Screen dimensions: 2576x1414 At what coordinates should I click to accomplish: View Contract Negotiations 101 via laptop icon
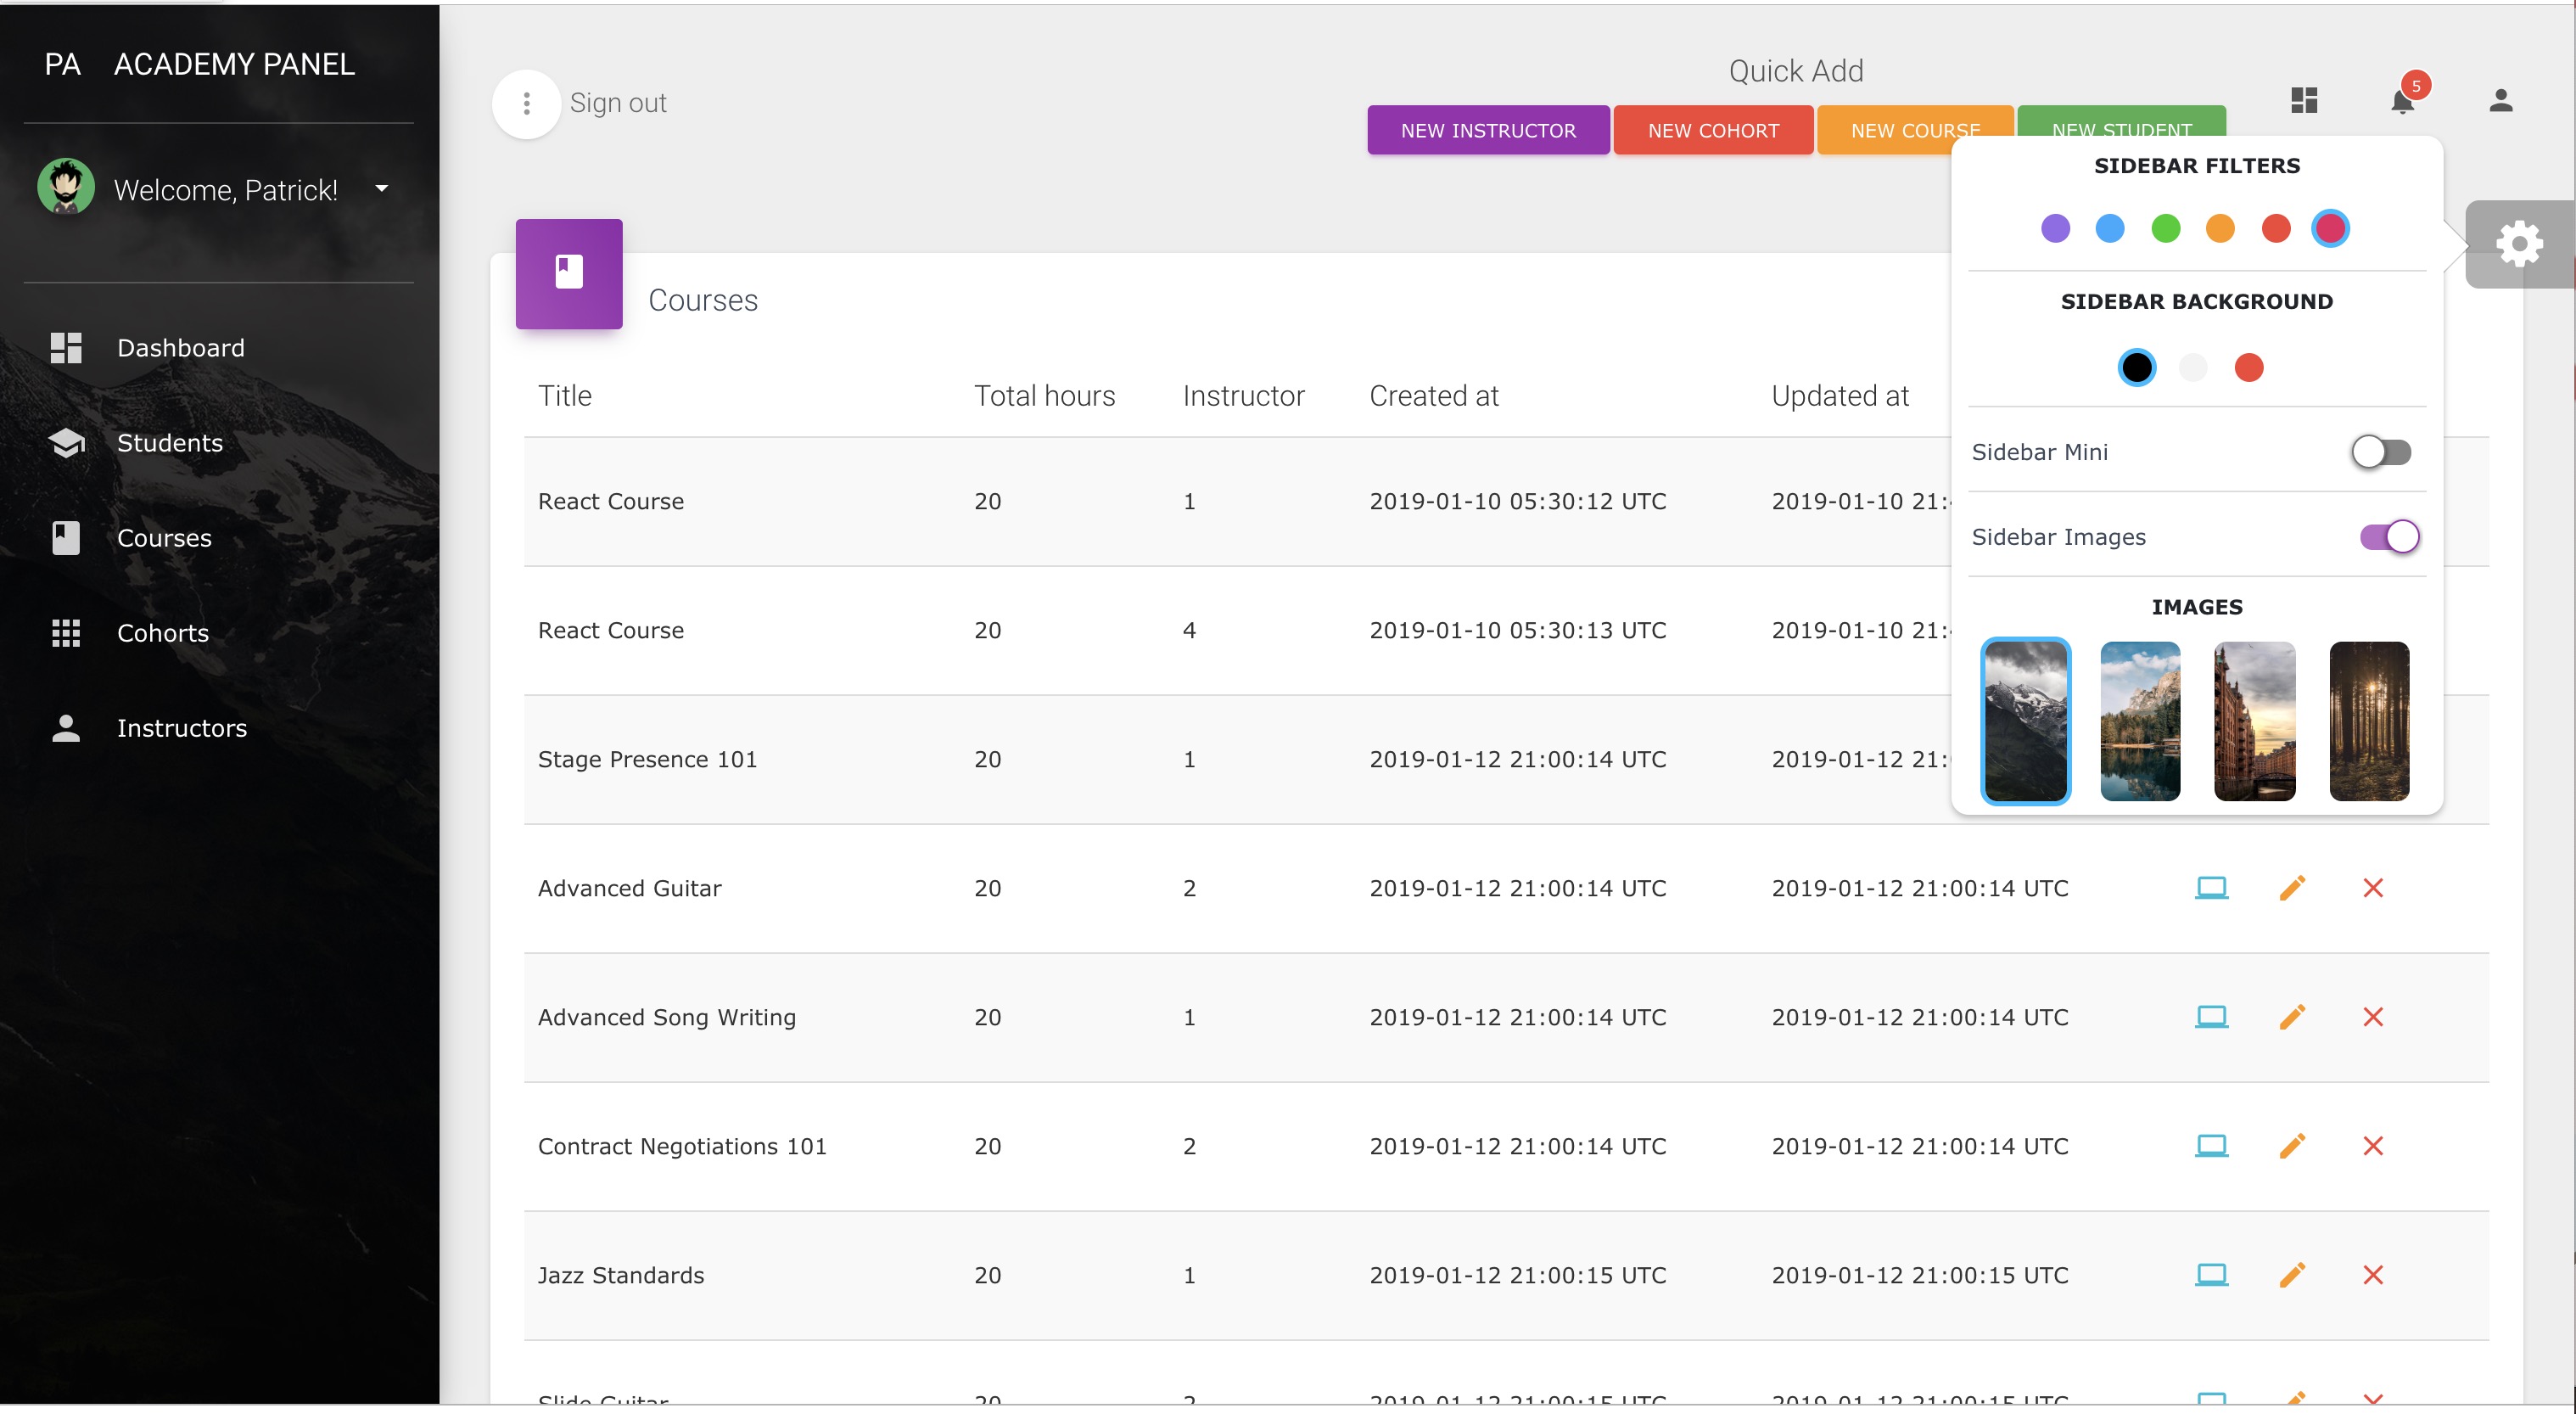click(x=2211, y=1146)
